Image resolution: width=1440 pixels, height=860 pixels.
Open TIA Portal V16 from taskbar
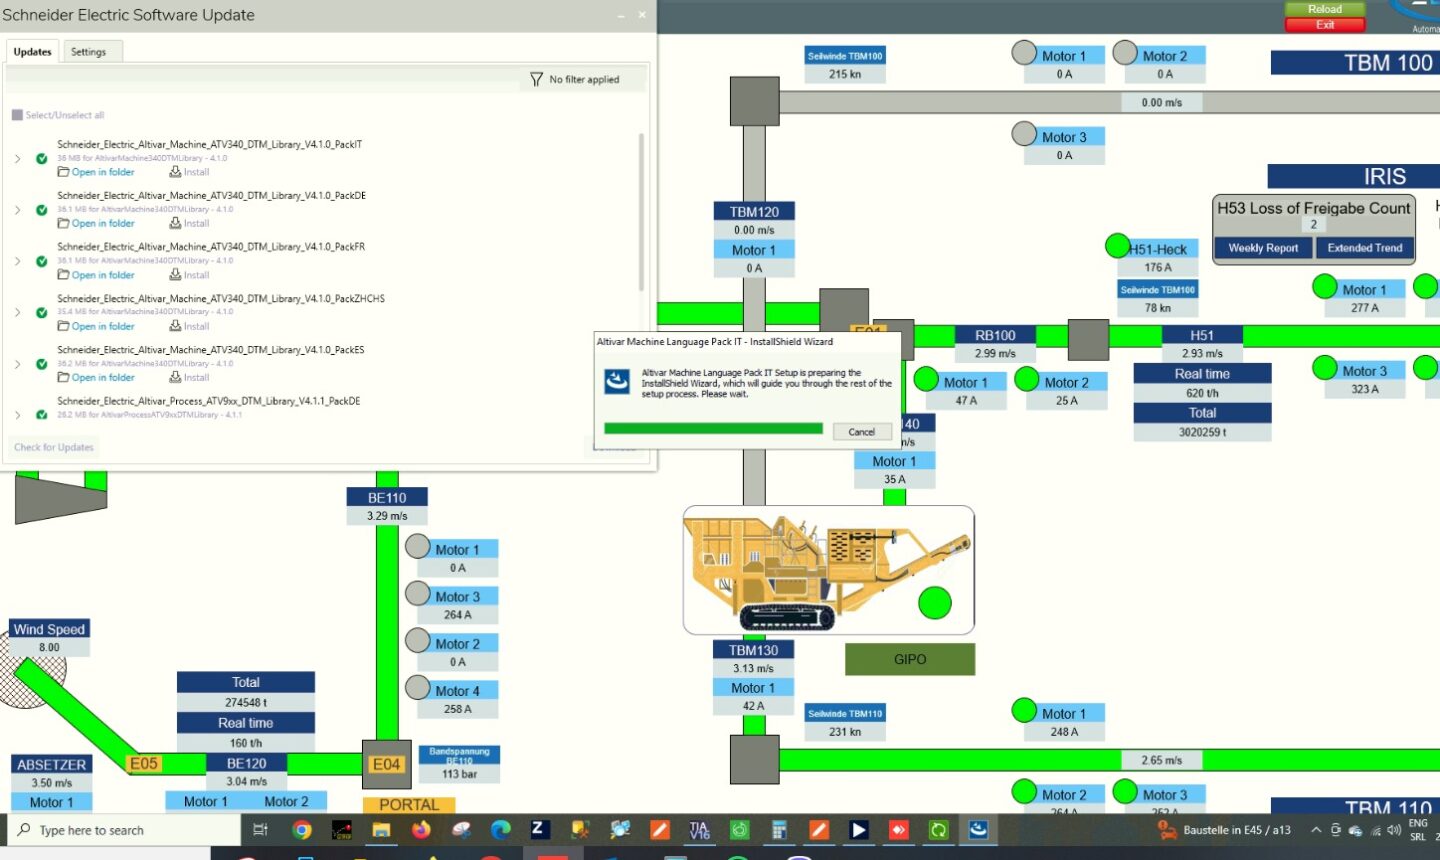pos(699,830)
